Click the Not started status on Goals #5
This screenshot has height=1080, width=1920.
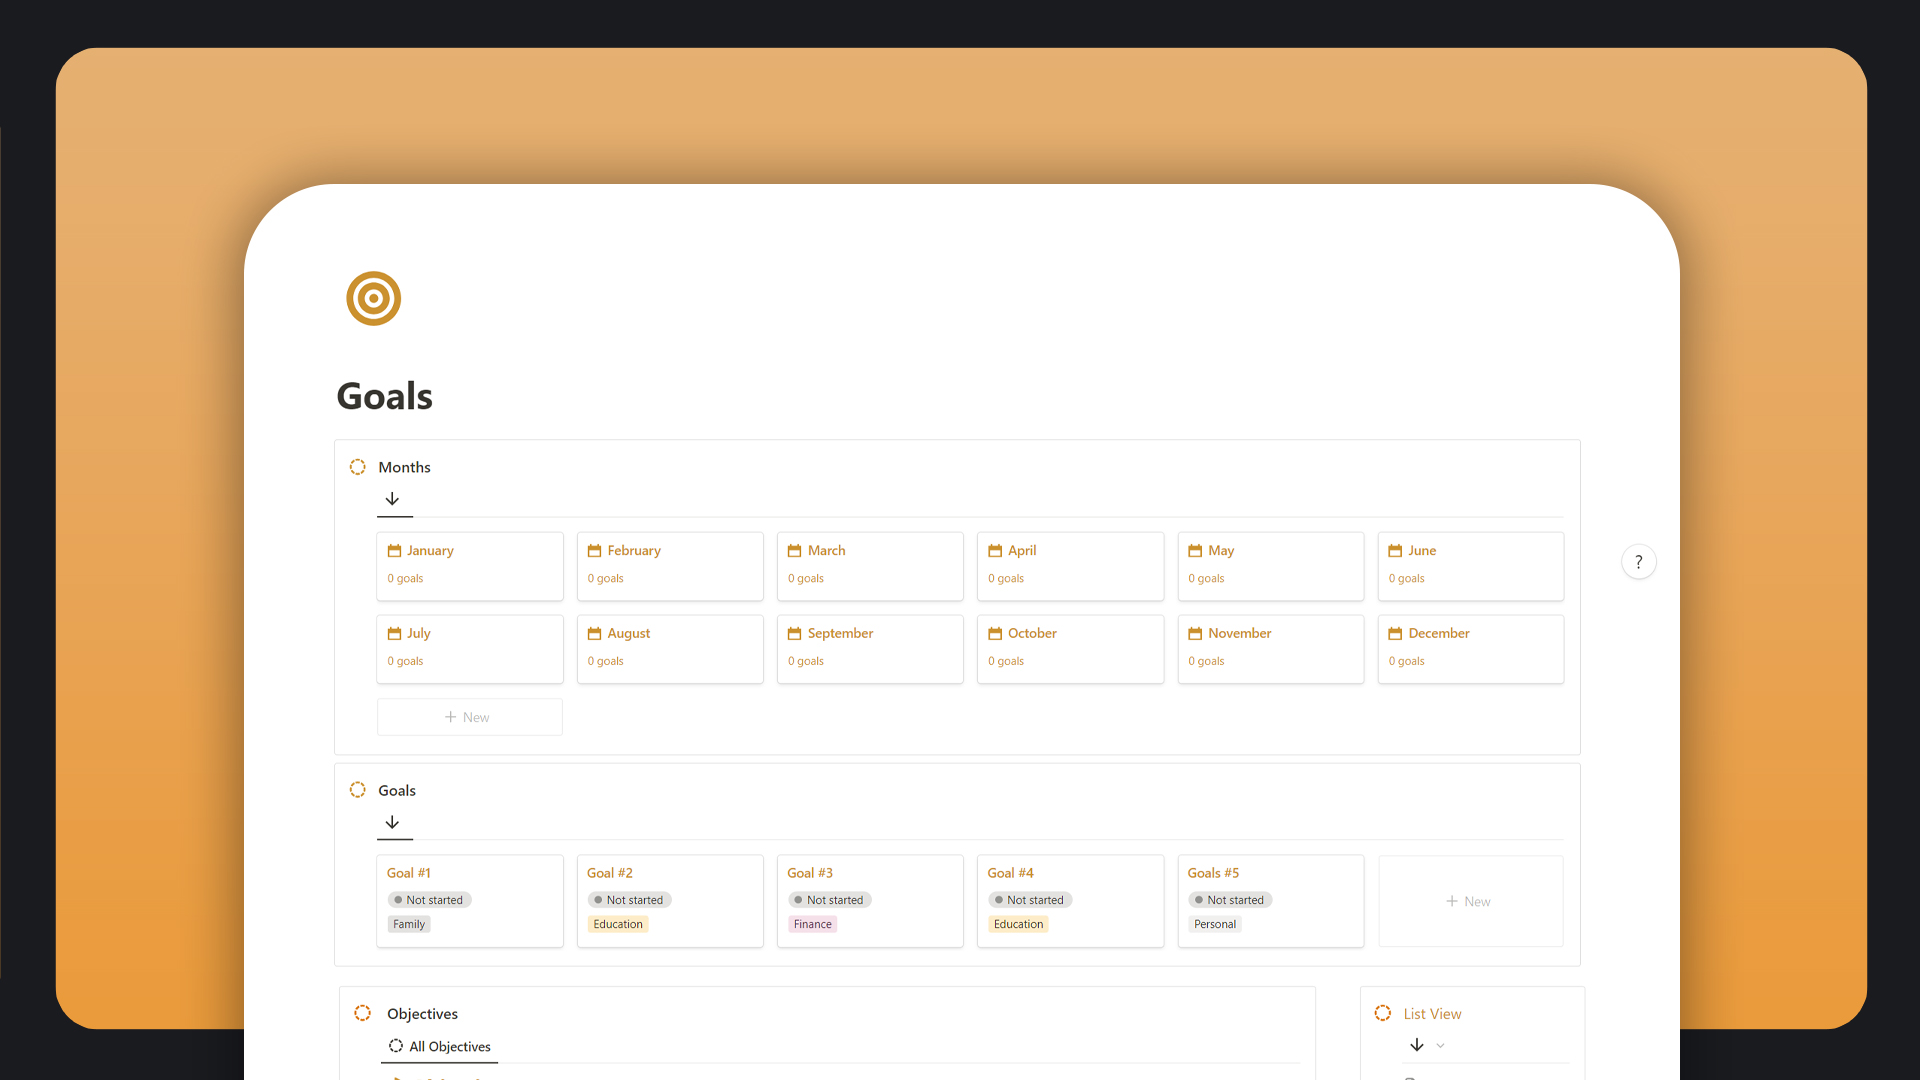pos(1230,900)
